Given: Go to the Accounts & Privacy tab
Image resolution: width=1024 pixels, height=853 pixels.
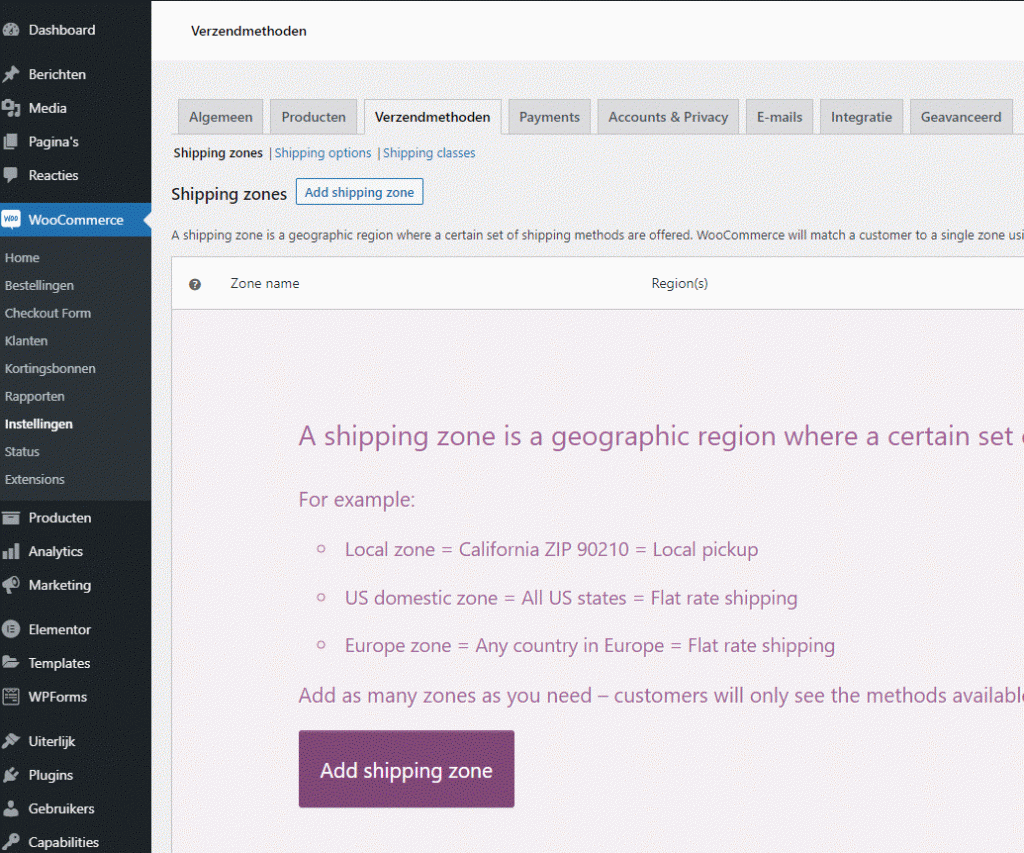Looking at the screenshot, I should (668, 117).
